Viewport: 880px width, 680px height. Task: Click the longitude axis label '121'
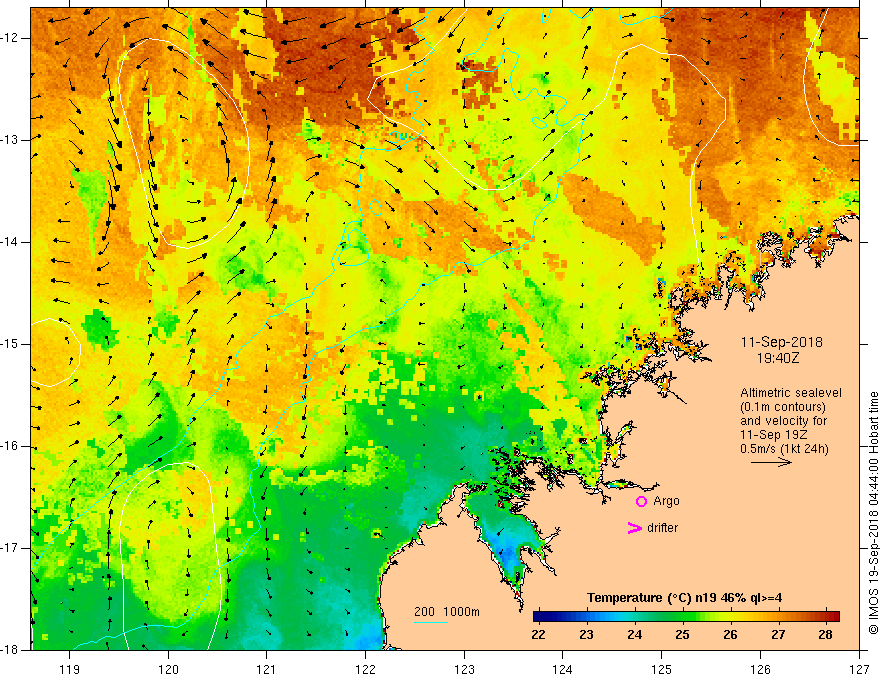266,669
